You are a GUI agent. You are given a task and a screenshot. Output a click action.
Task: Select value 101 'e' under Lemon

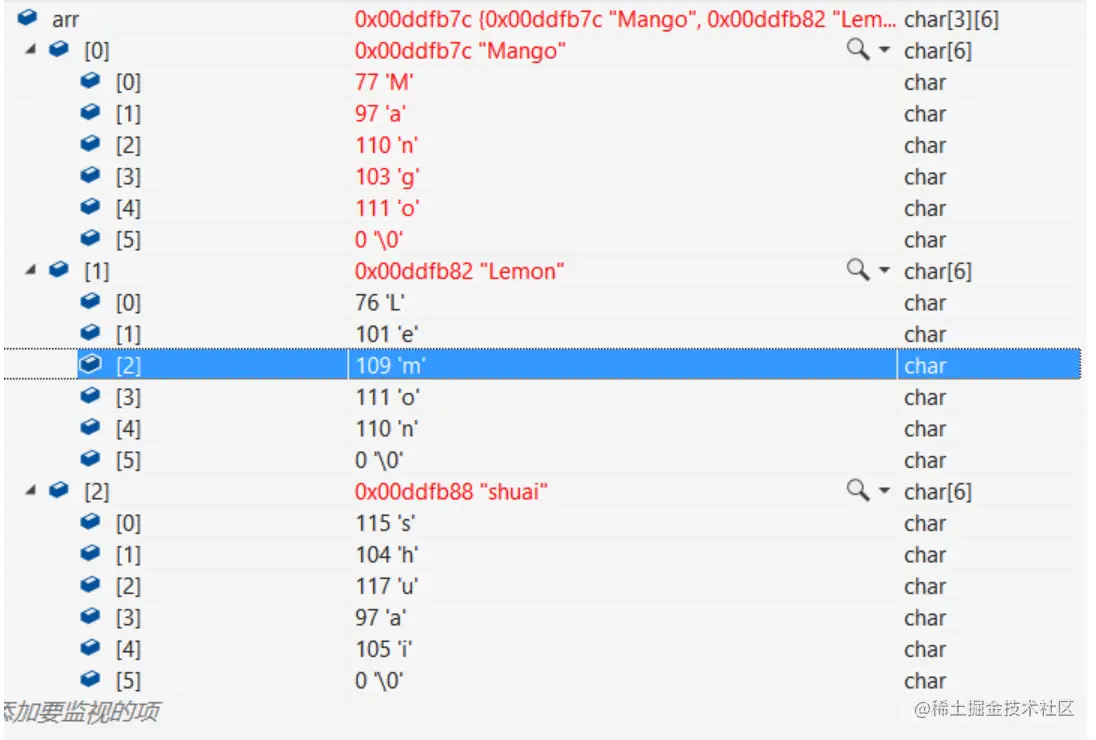tap(387, 335)
